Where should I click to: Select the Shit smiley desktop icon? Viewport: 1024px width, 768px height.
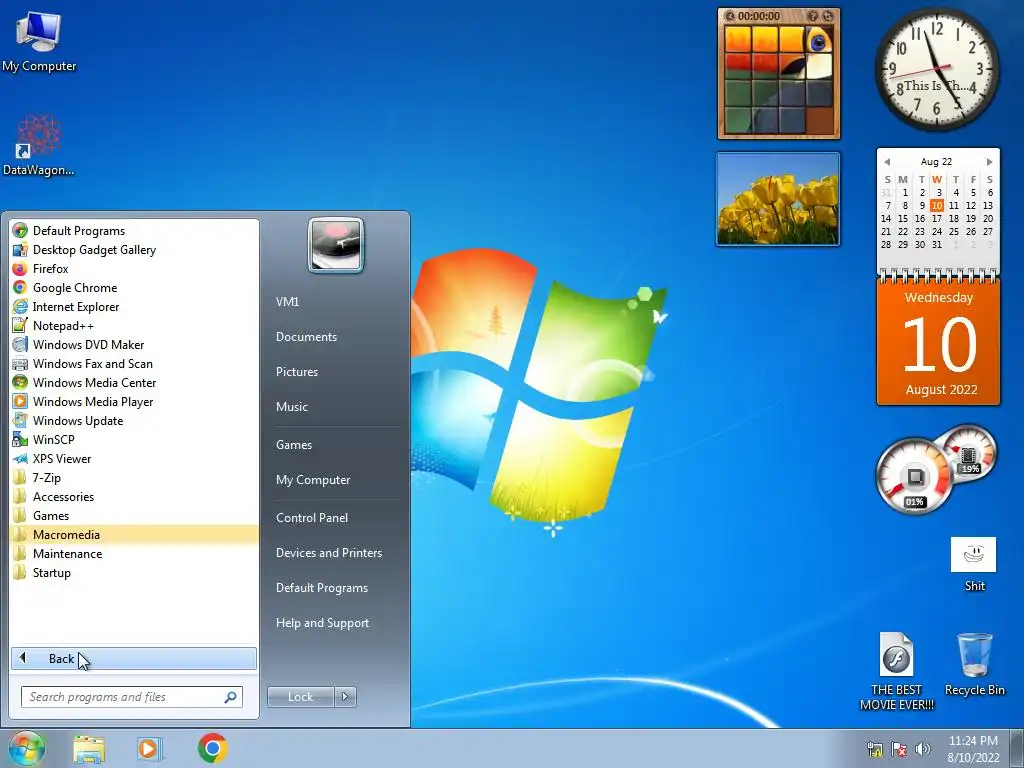974,564
